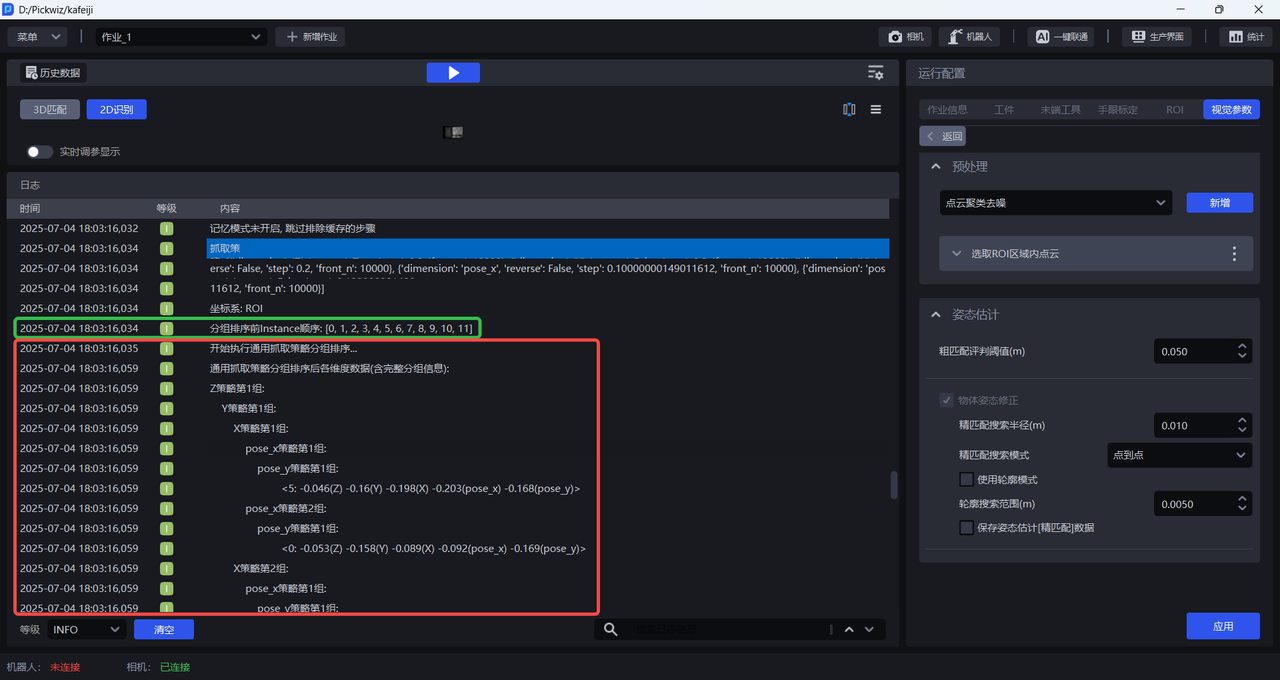Open the 相机 camera button
1280x680 pixels.
click(905, 37)
